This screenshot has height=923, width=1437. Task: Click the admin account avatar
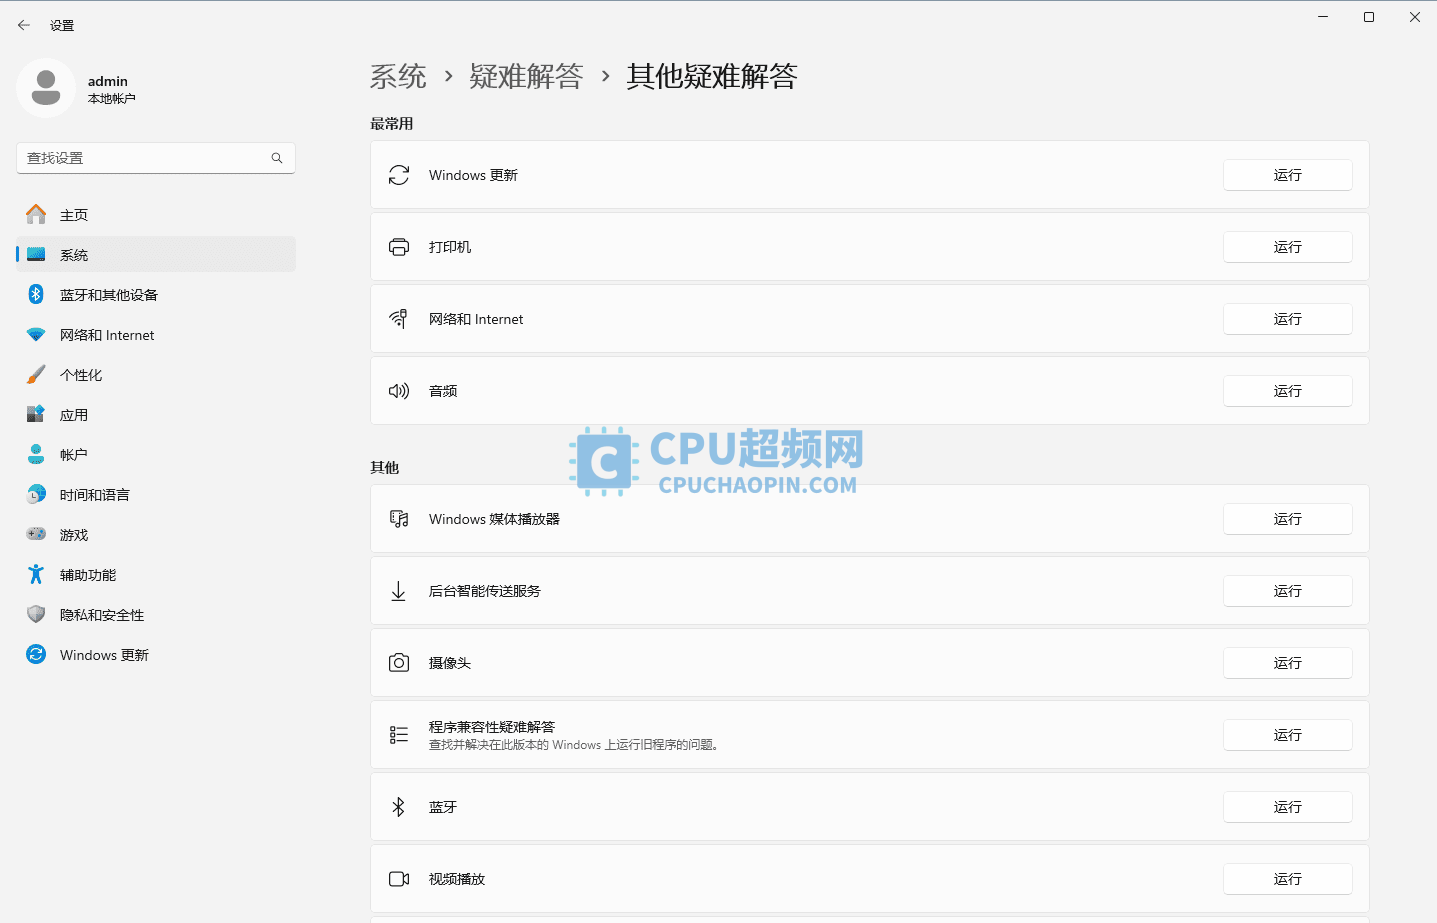pos(46,88)
